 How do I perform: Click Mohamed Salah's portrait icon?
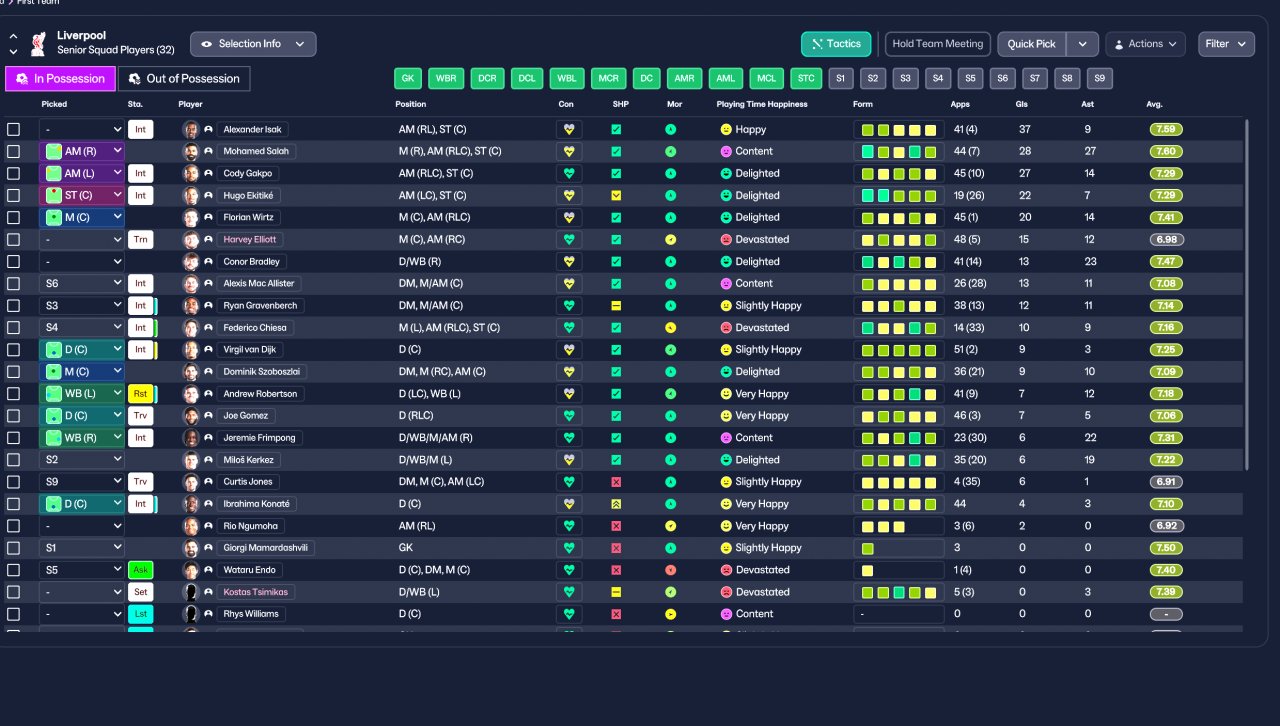(191, 151)
